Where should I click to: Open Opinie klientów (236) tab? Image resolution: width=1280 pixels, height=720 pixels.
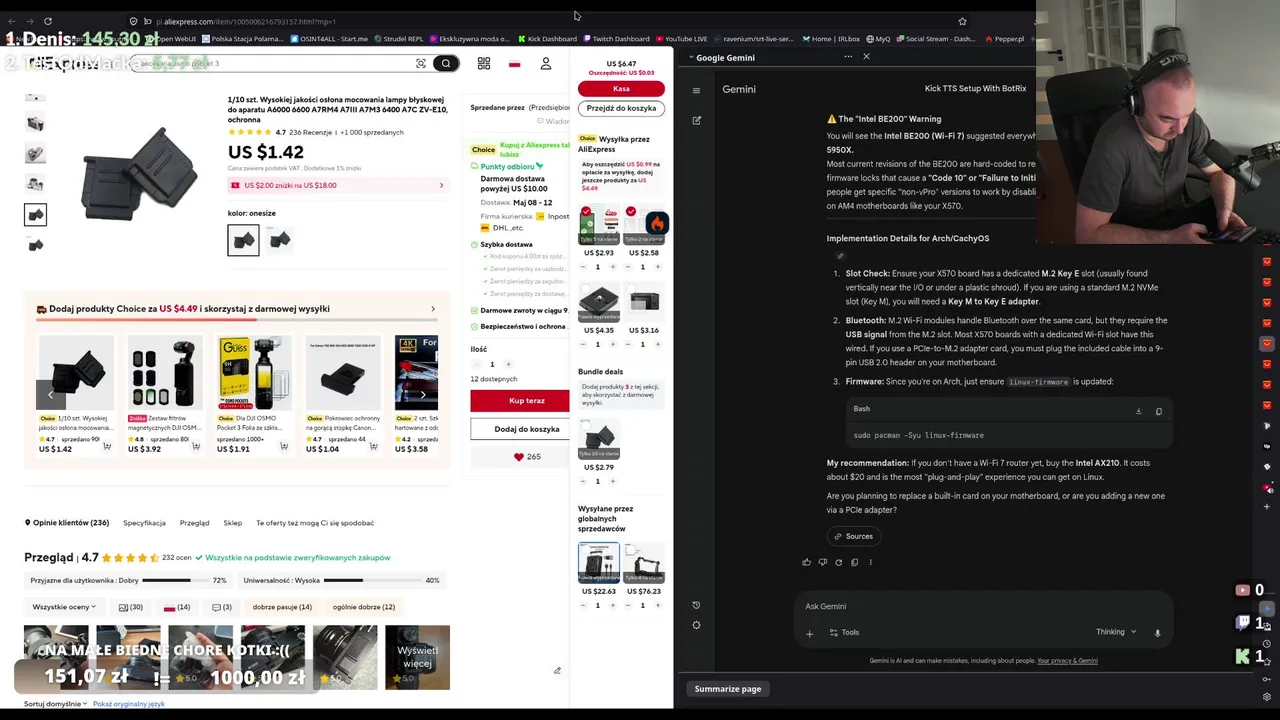(x=67, y=523)
